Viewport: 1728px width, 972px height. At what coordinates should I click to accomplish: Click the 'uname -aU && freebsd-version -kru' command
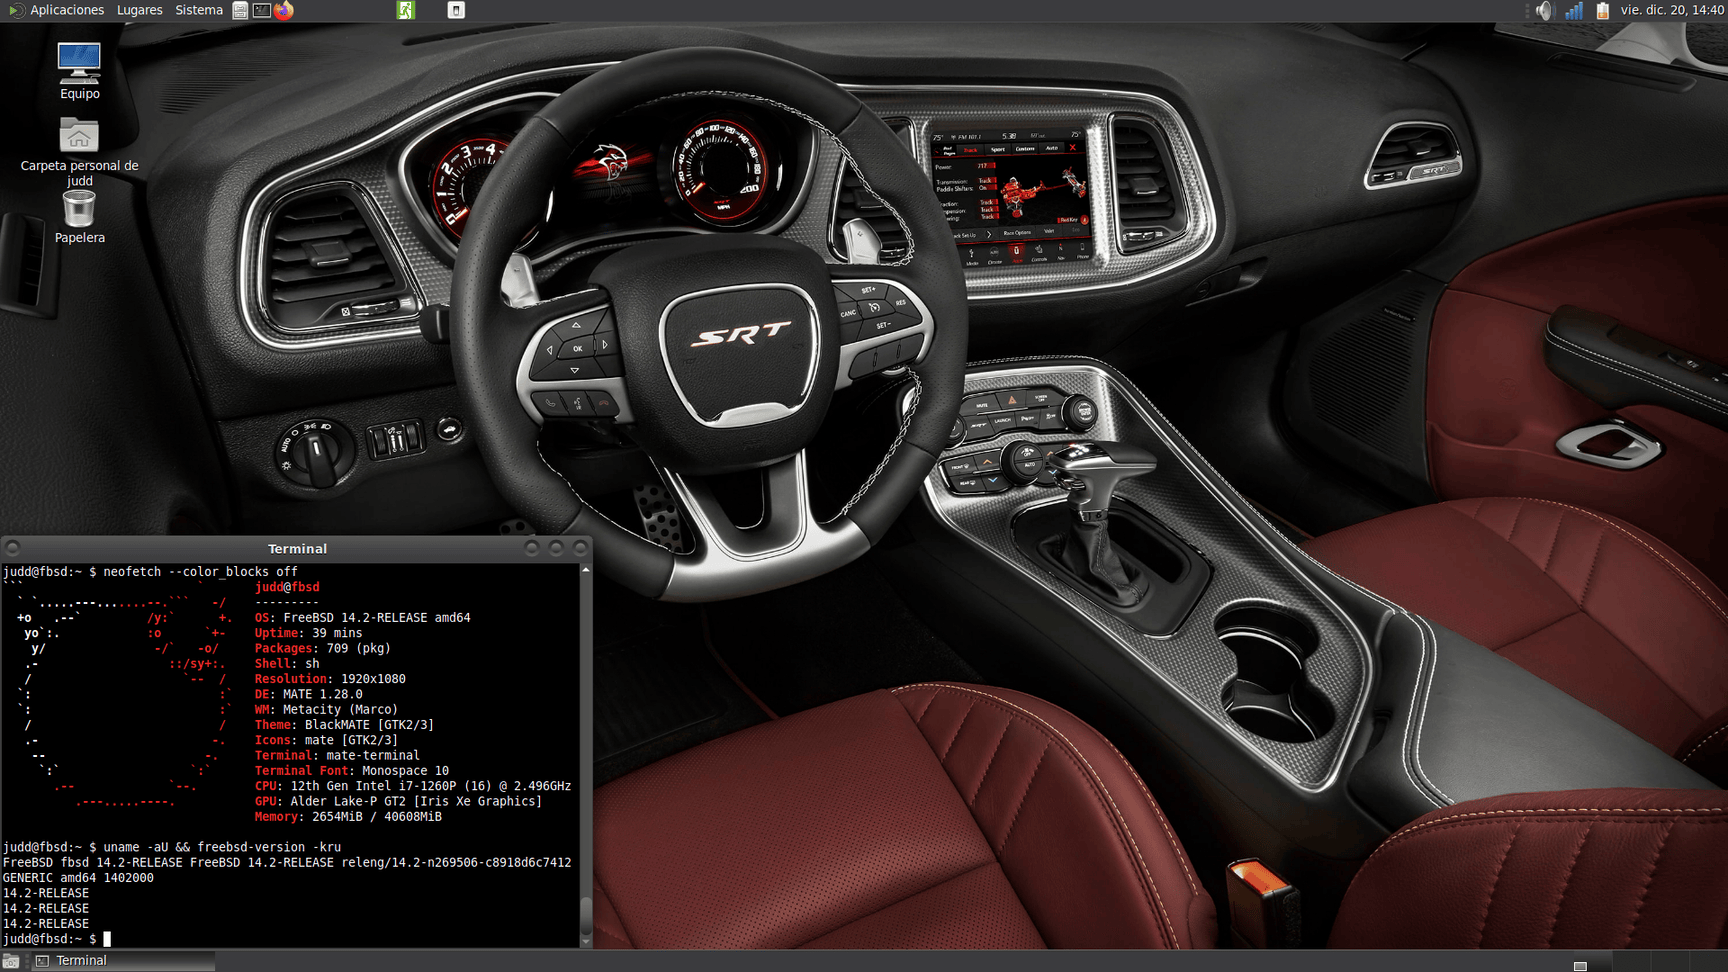pos(222,847)
